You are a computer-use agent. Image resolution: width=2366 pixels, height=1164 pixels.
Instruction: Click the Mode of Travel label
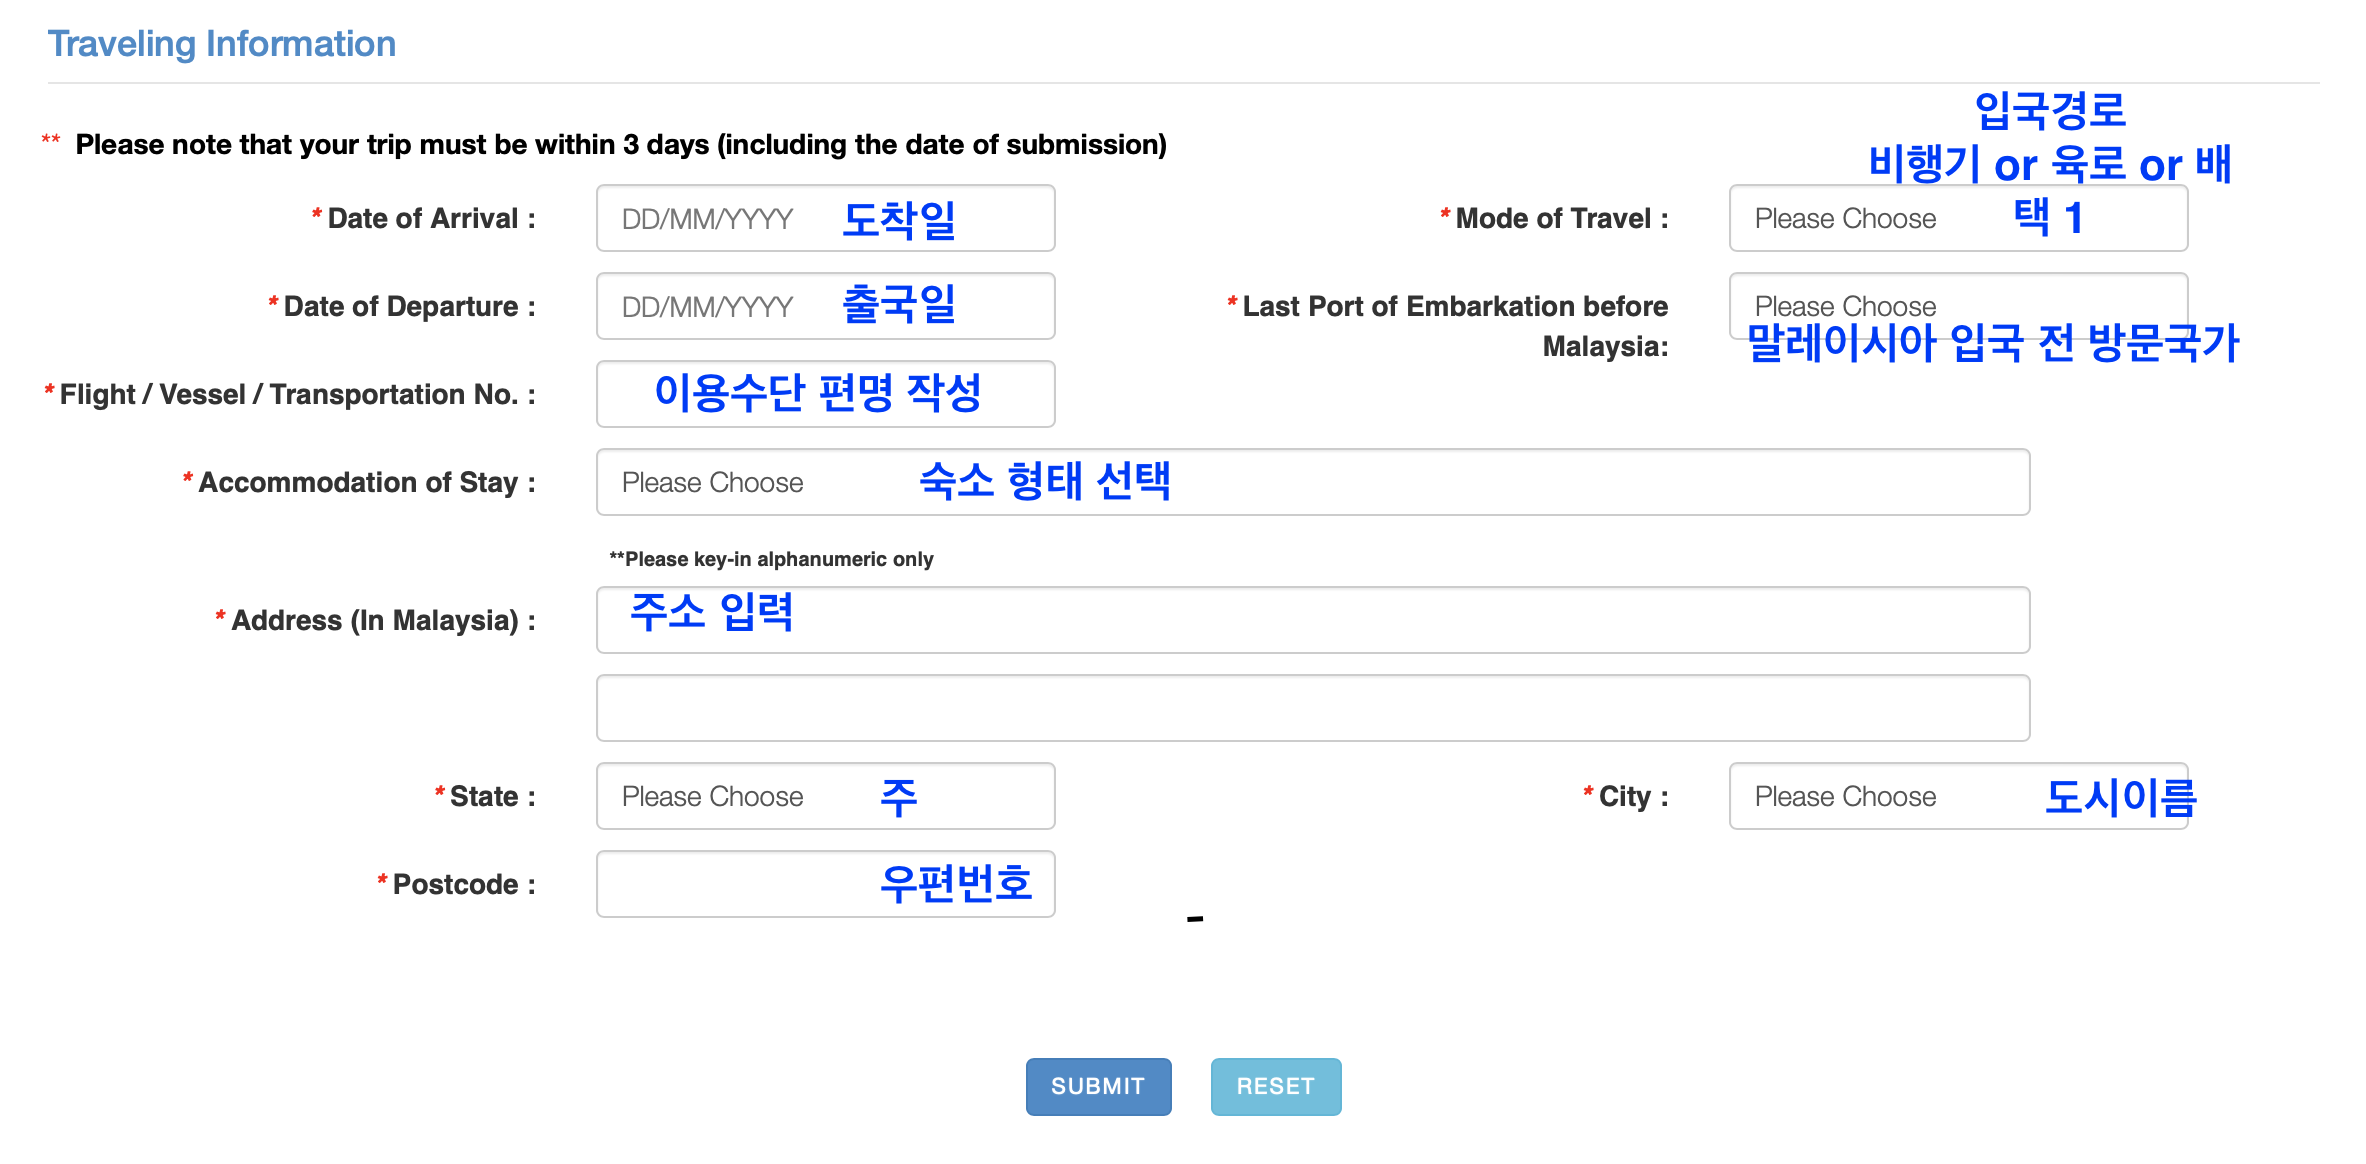click(x=1560, y=218)
